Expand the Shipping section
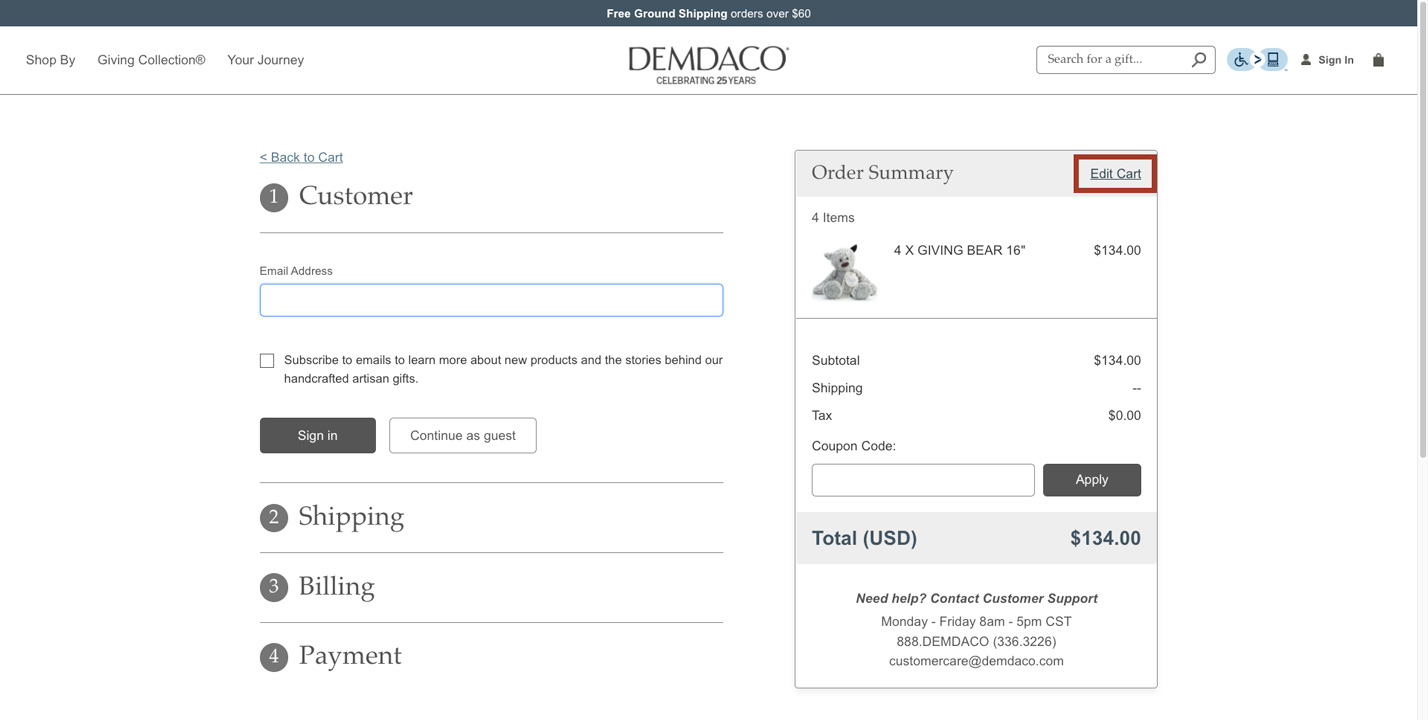The width and height of the screenshot is (1428, 720). click(x=350, y=517)
